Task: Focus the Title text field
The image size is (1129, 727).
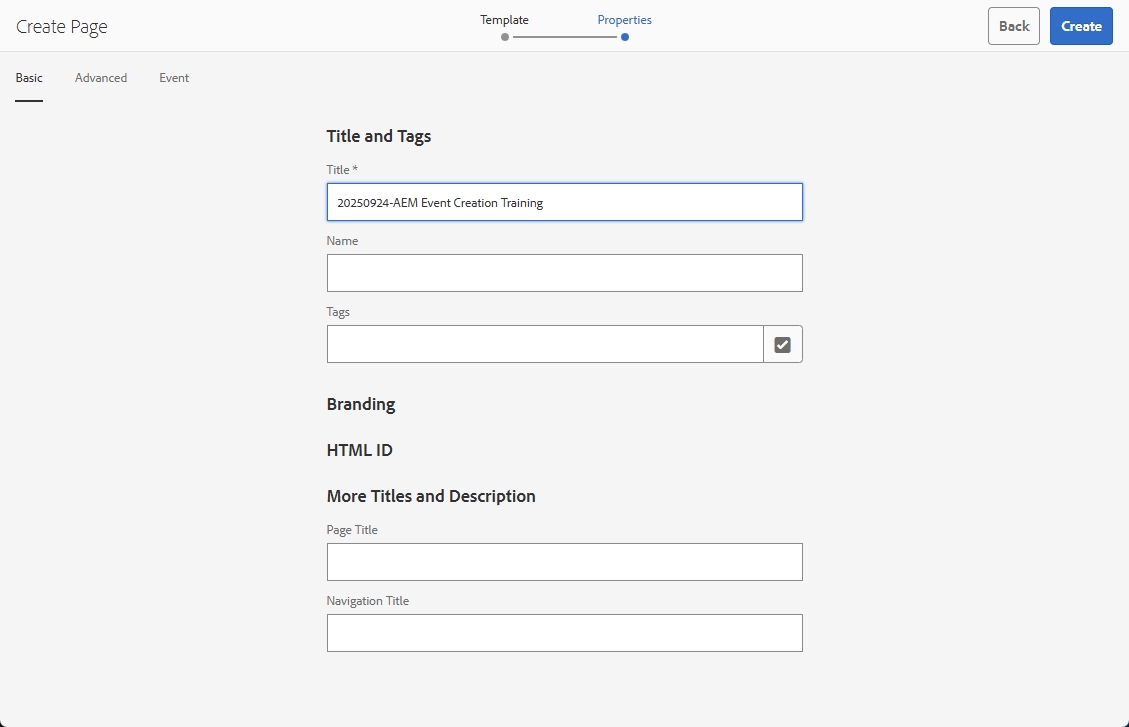Action: [x=564, y=202]
